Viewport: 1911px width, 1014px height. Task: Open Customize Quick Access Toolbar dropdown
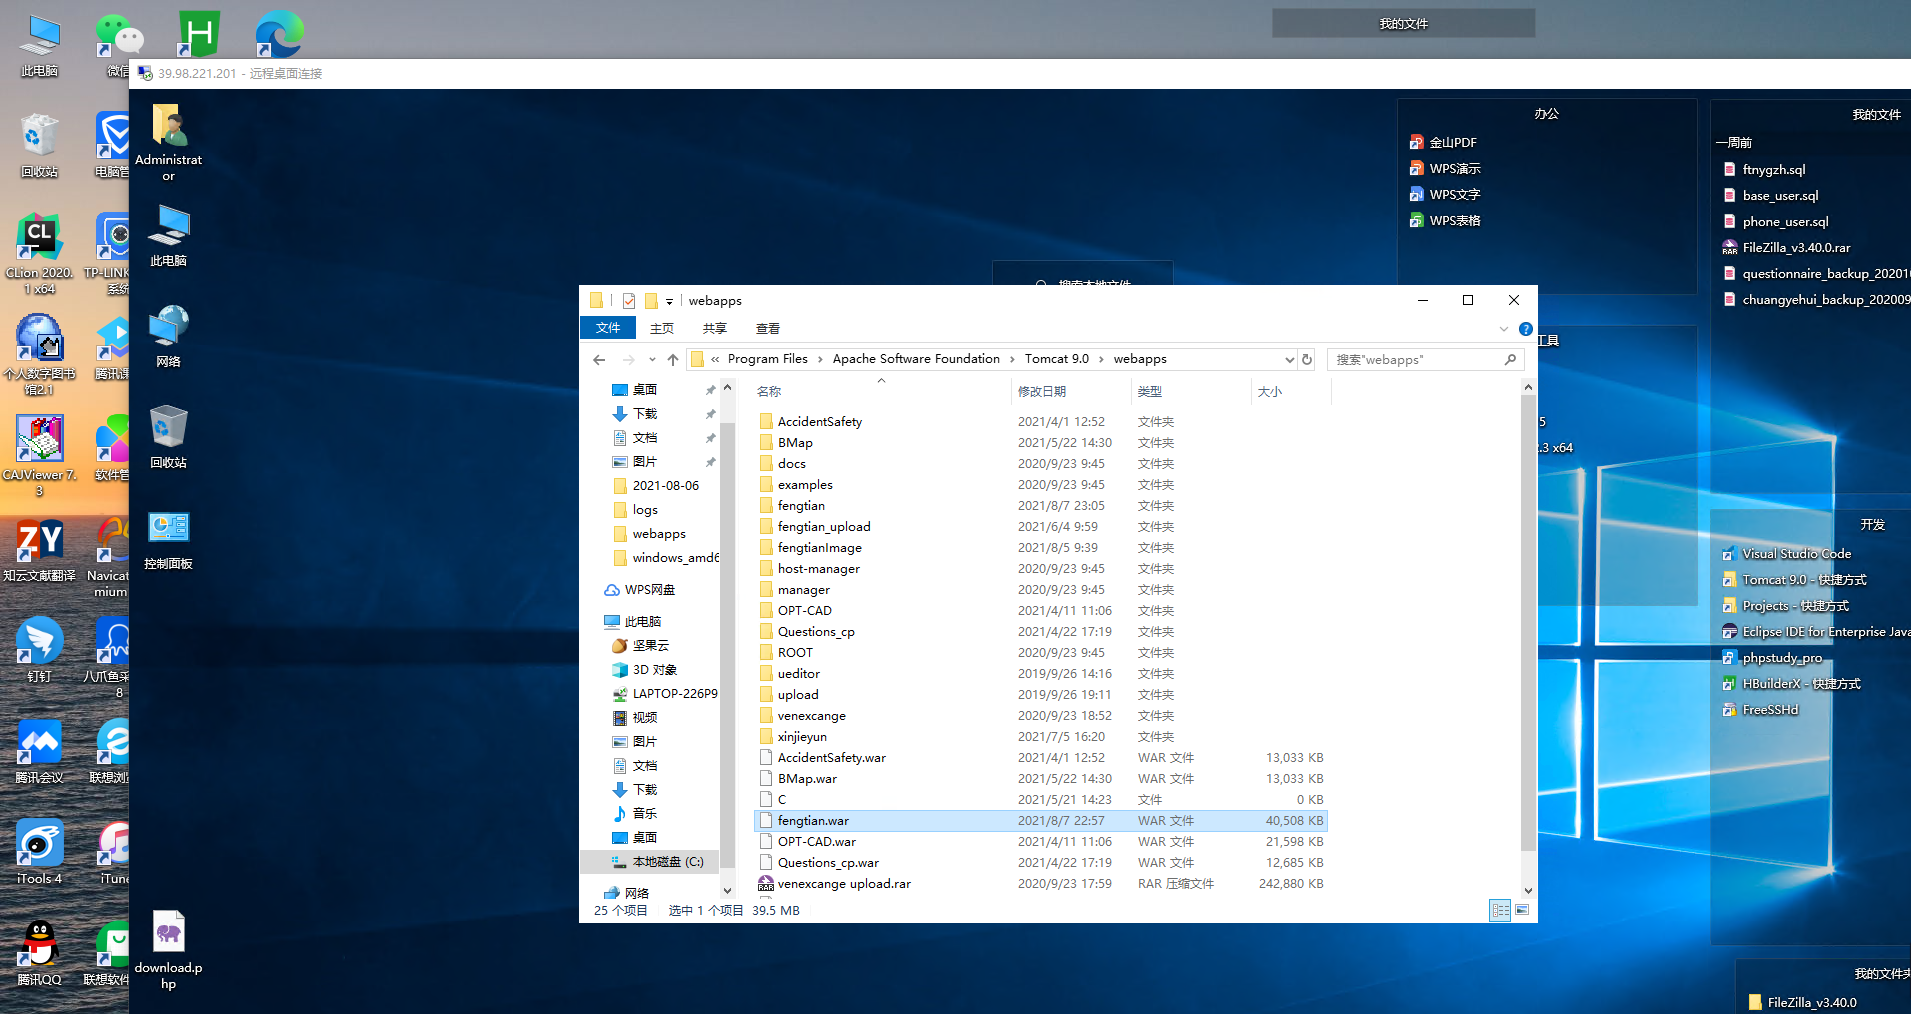click(x=669, y=301)
